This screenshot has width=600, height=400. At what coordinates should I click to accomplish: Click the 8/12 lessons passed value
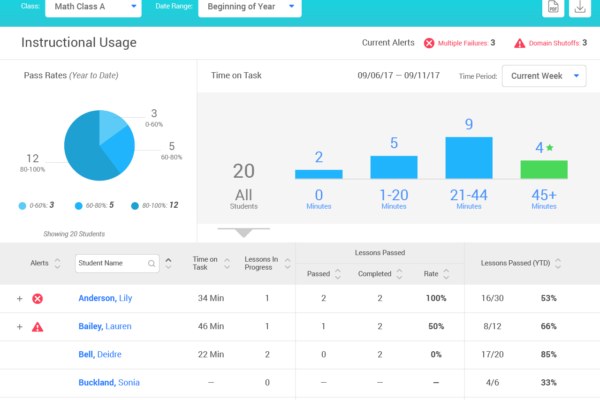click(x=492, y=326)
